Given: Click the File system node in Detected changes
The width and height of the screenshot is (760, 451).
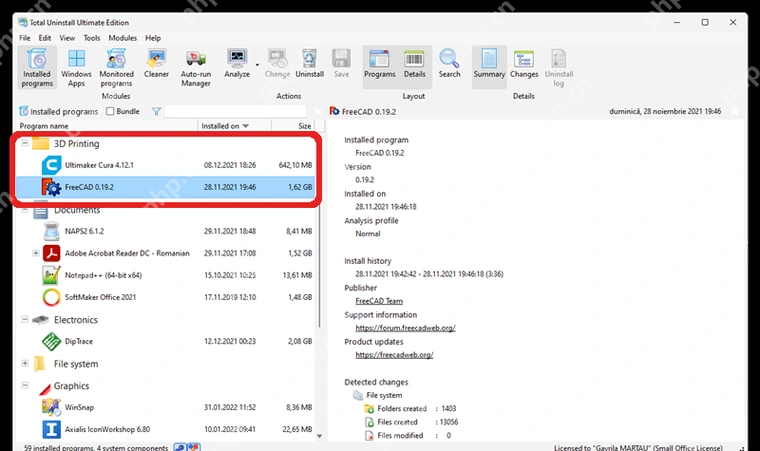Looking at the screenshot, I should click(x=378, y=395).
